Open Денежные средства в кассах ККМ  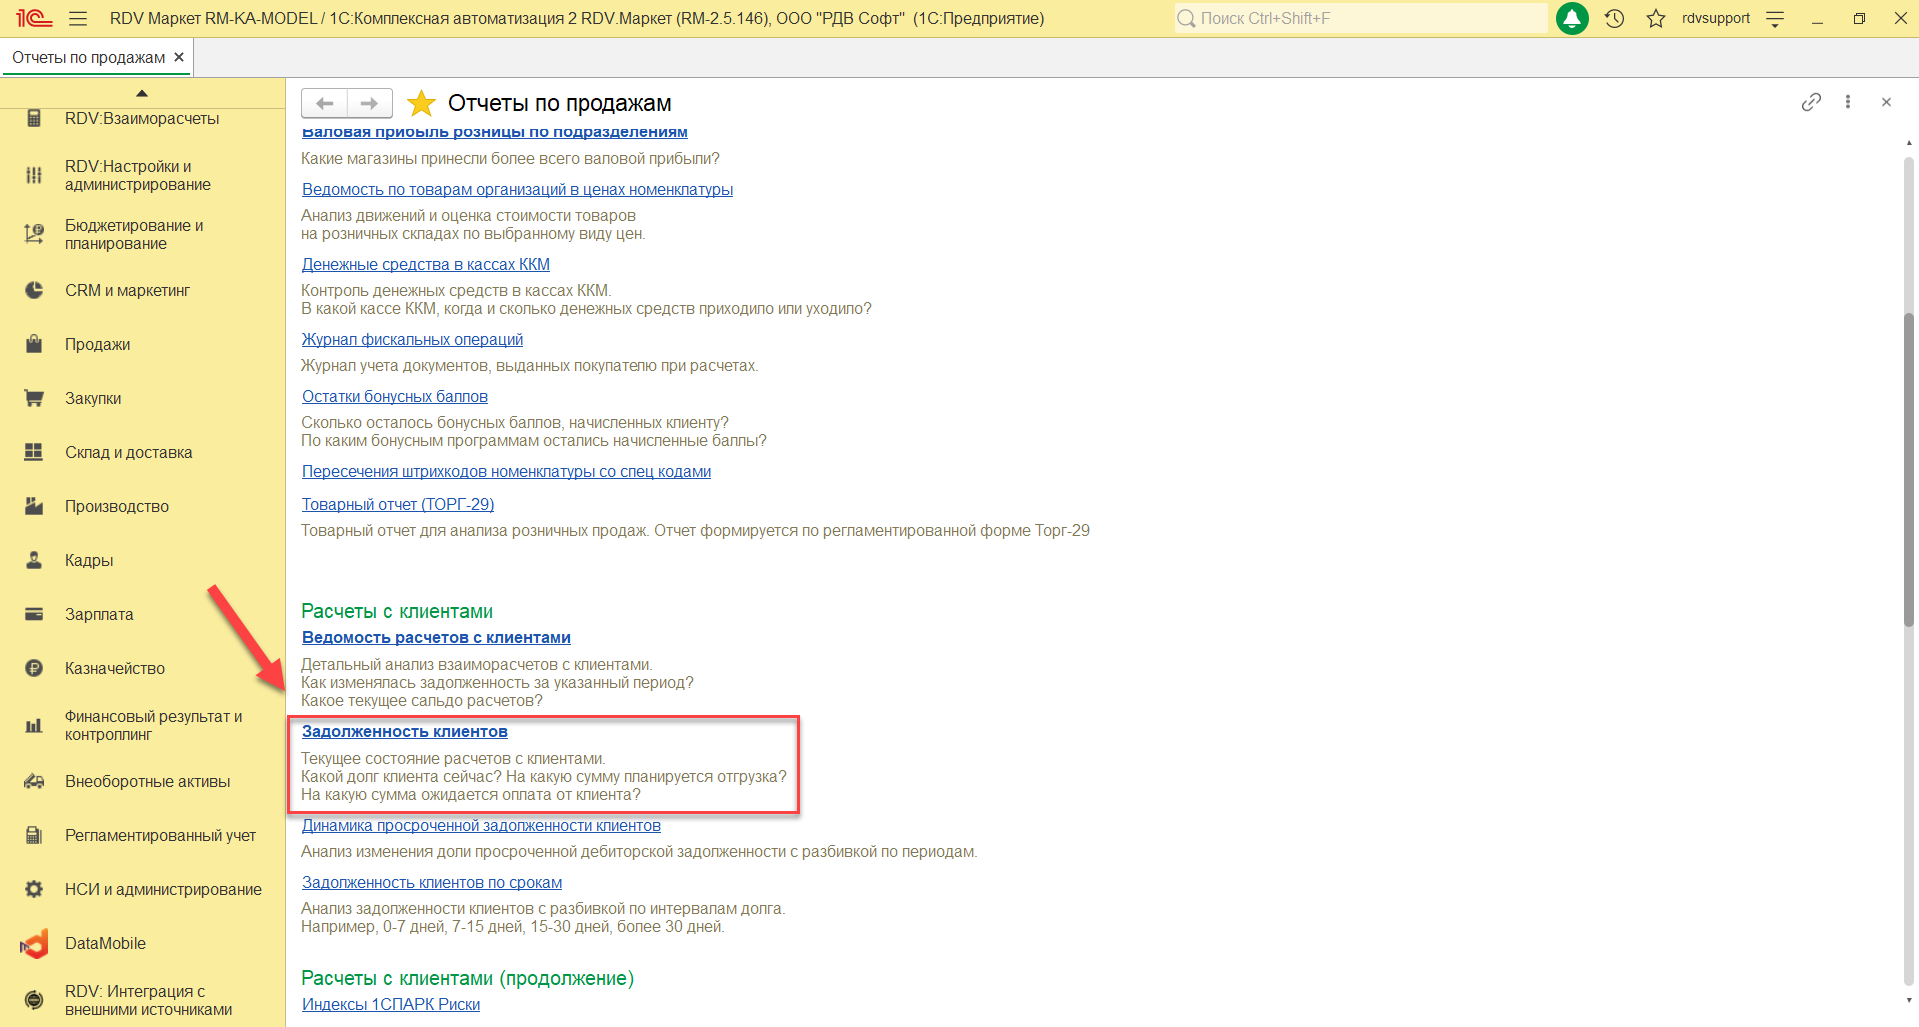point(426,264)
